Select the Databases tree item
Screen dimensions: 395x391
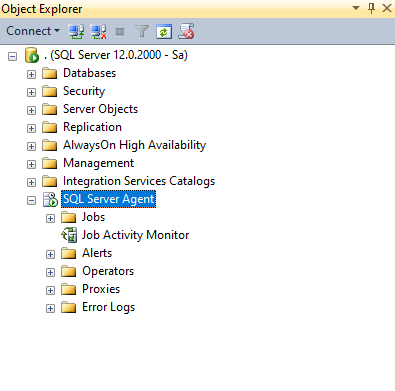89,73
